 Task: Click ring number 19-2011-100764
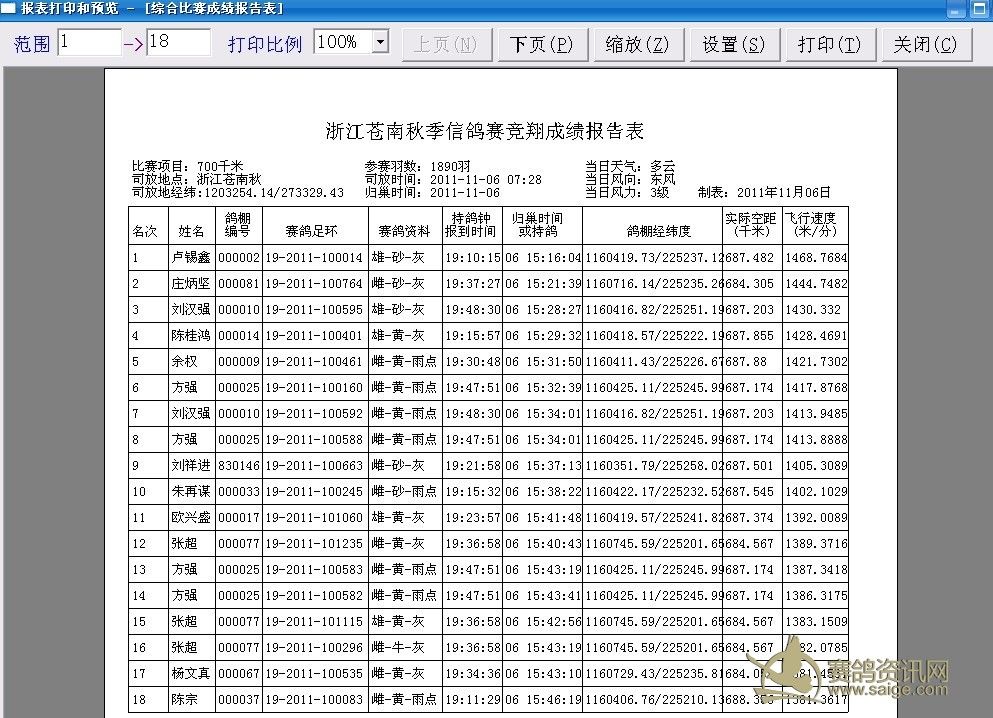(314, 284)
